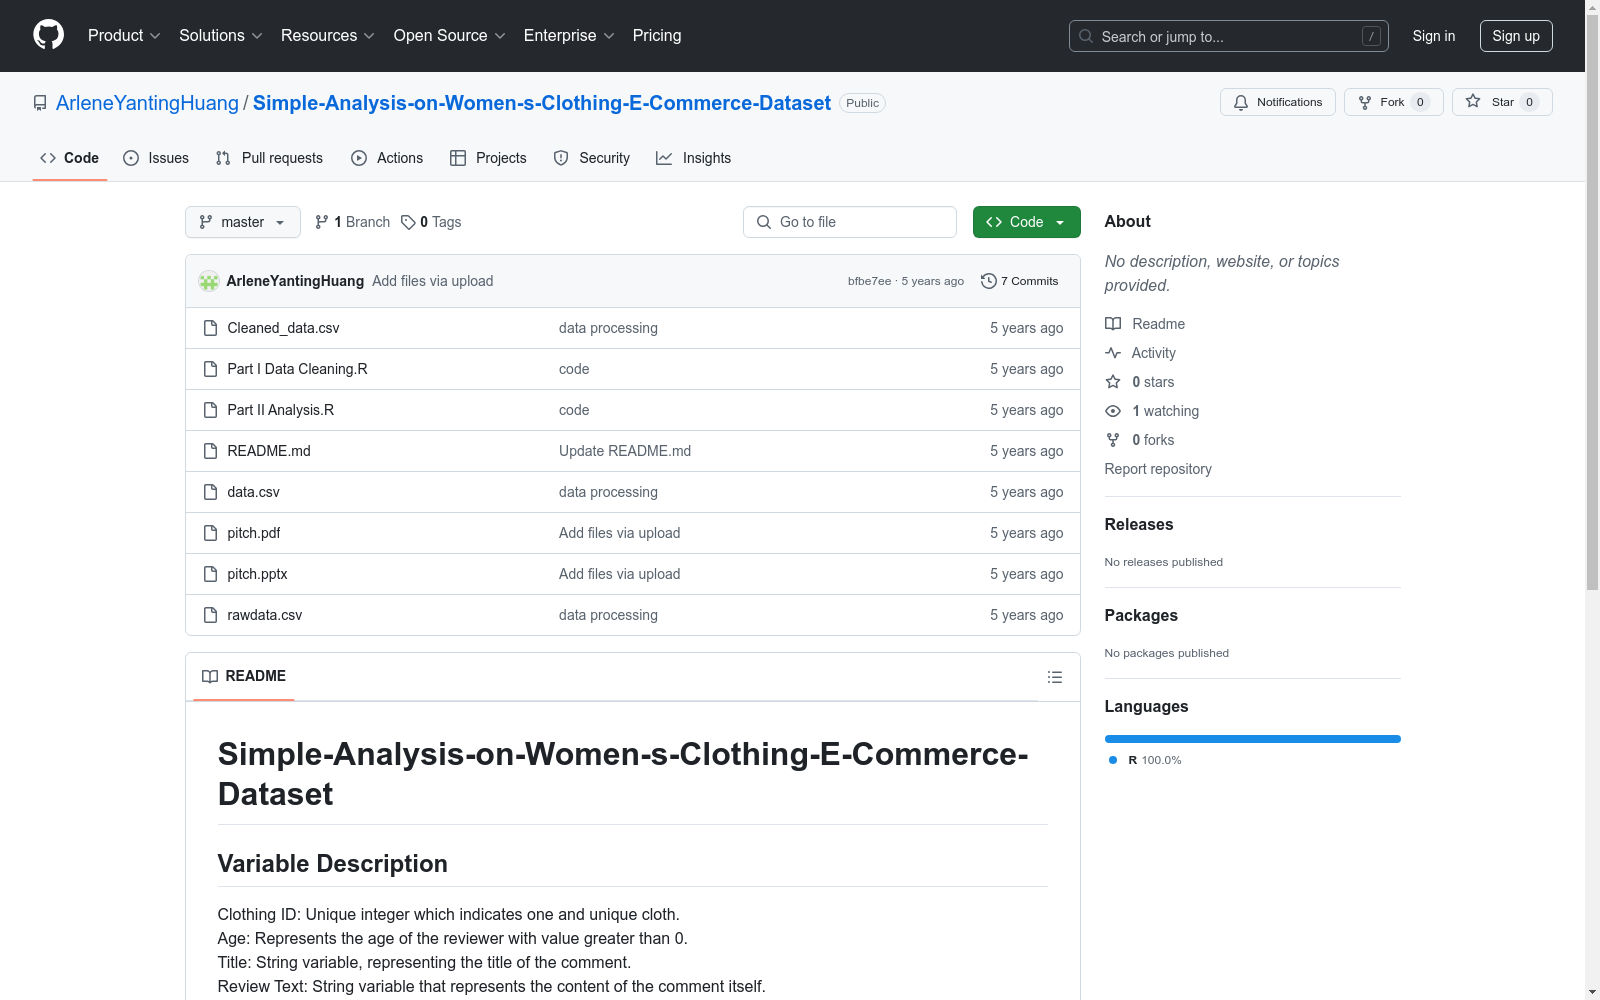Open the Resources dropdown
The image size is (1600, 1000).
coord(328,36)
